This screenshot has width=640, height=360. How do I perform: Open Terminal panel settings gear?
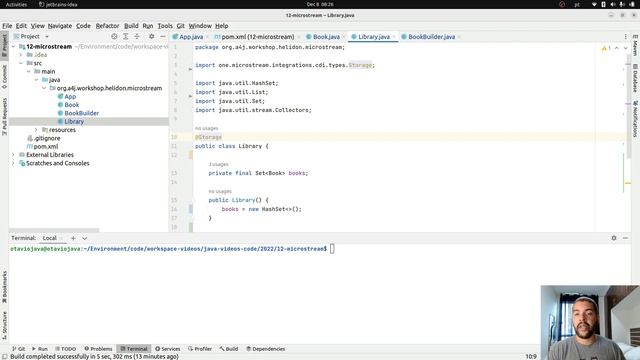pyautogui.click(x=614, y=238)
